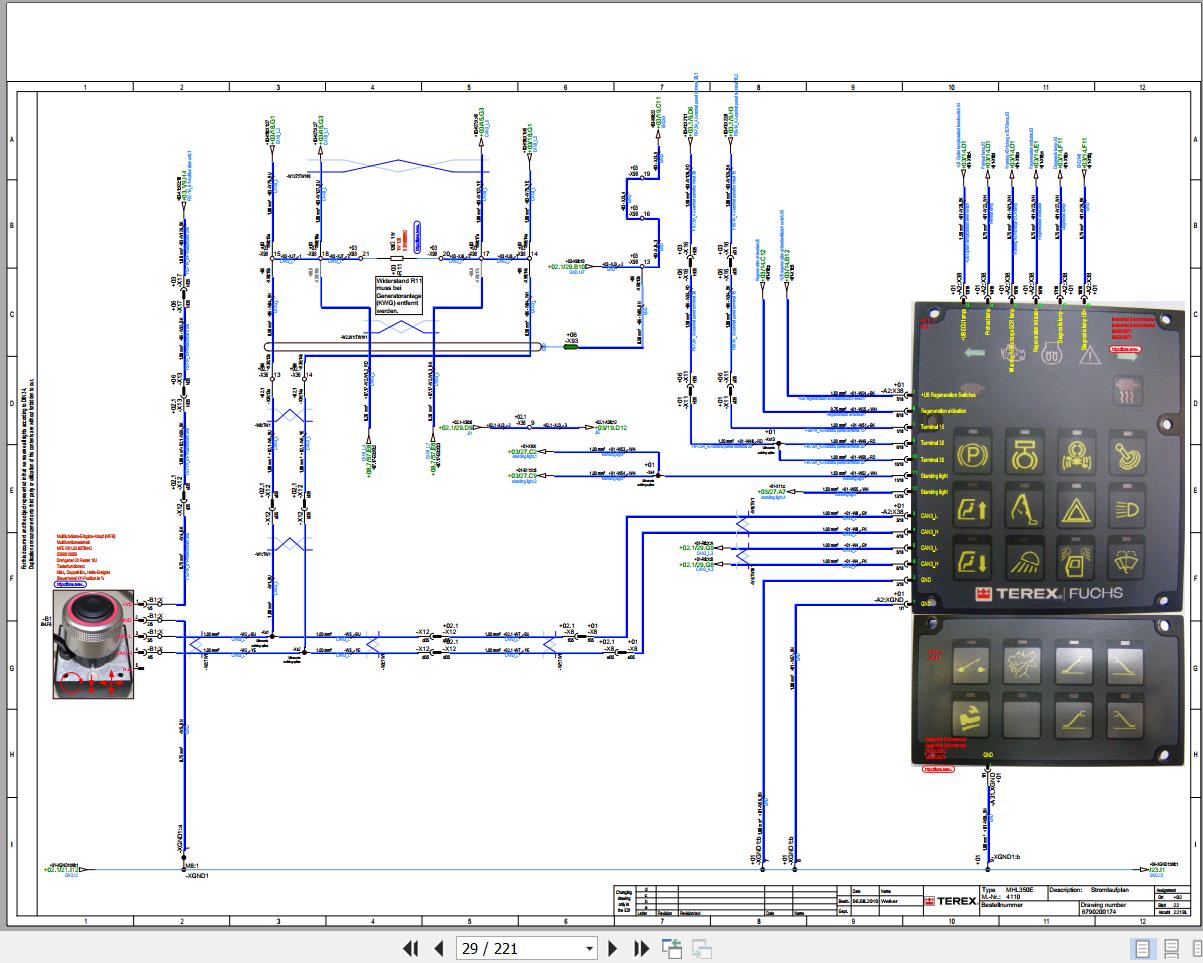The image size is (1203, 963).
Task: Follow the green +03/27.A7 cross-reference
Action: click(x=772, y=492)
